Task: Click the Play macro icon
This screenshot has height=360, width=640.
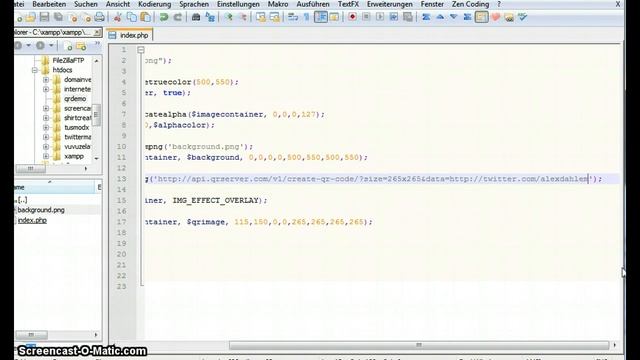Action: pos(380,17)
